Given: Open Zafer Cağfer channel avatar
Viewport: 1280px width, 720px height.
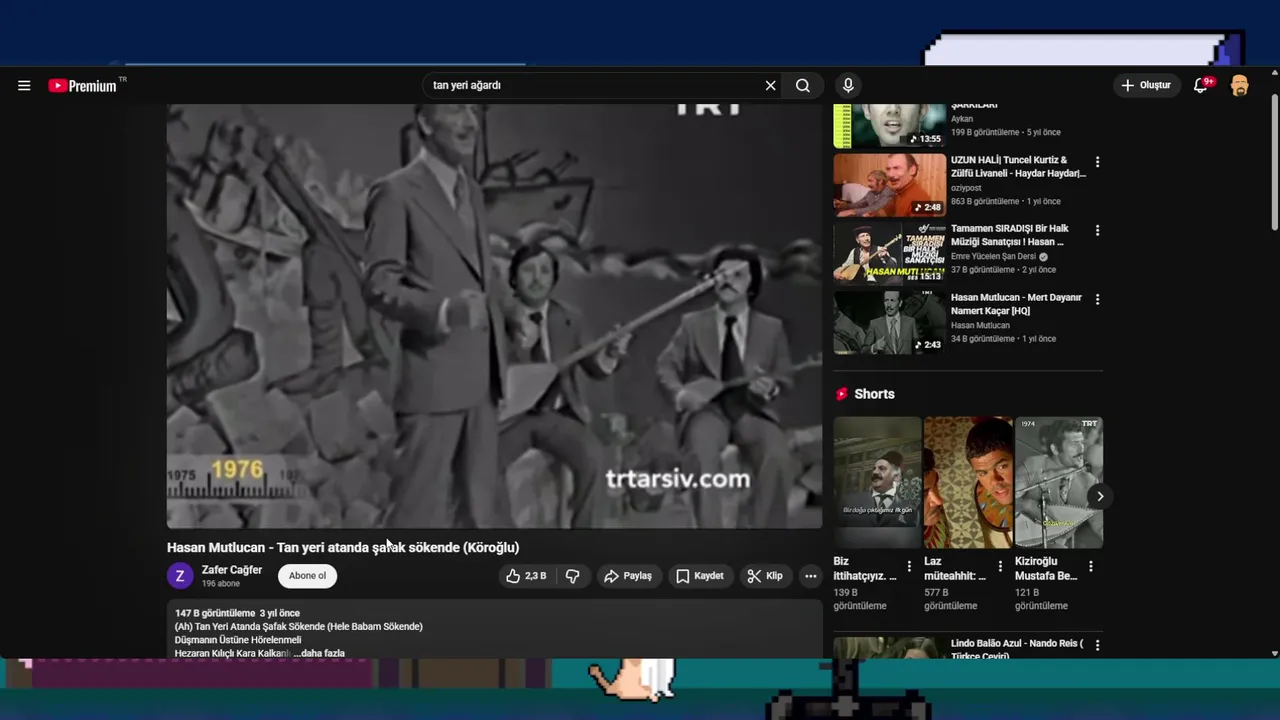Looking at the screenshot, I should [180, 576].
